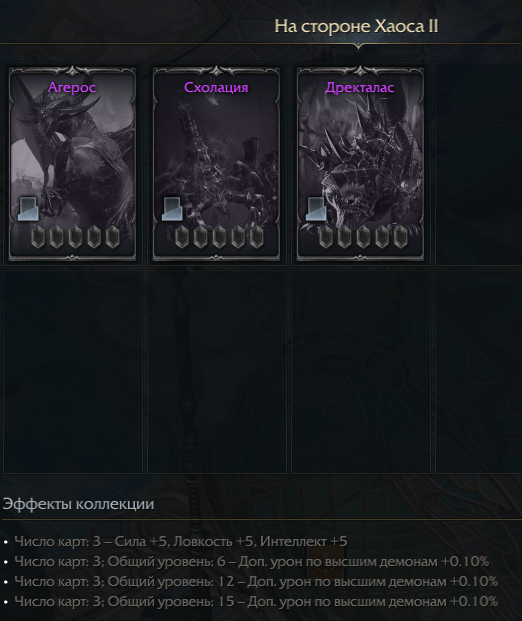
Task: Click the card-deck icon on Дректалас card
Action: pyautogui.click(x=317, y=209)
